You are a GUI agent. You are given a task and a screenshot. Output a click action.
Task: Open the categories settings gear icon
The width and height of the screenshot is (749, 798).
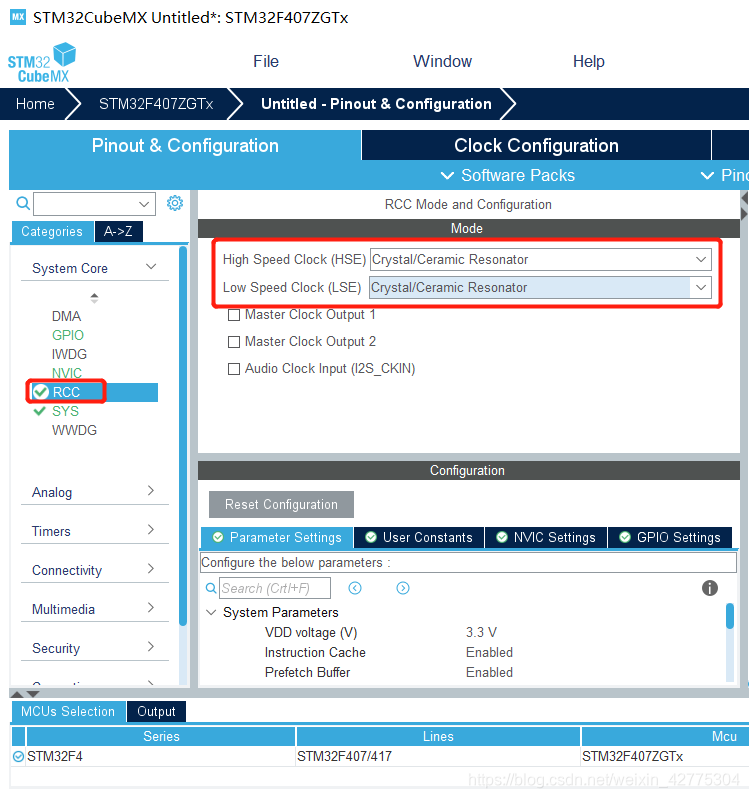(x=175, y=203)
